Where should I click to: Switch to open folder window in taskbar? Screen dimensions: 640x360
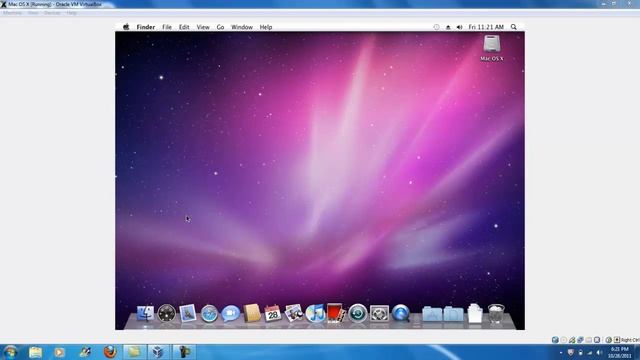pyautogui.click(x=134, y=352)
